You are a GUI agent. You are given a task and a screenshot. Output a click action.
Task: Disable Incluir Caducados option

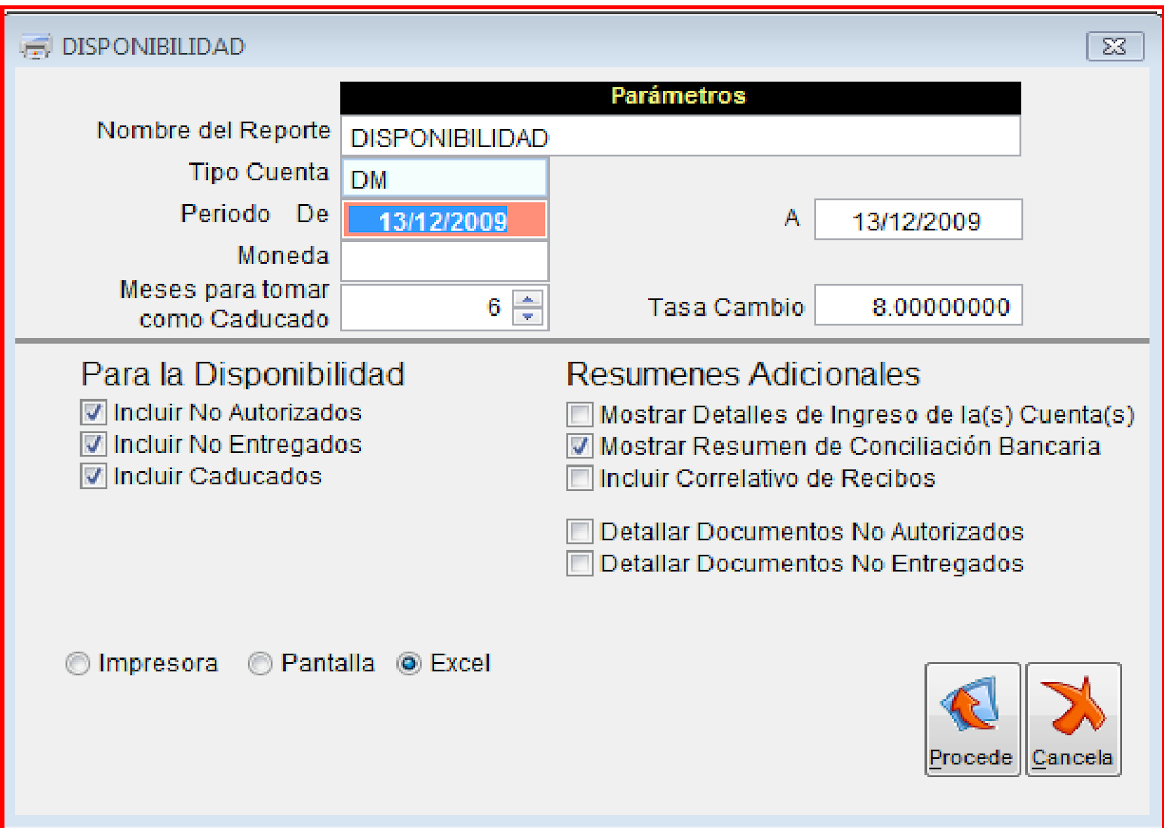tap(94, 476)
